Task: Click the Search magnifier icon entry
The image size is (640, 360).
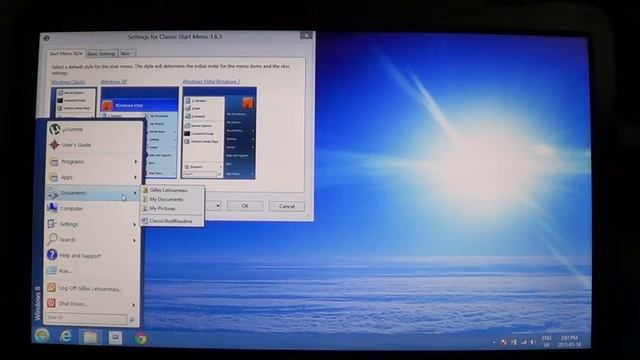Action: [52, 239]
